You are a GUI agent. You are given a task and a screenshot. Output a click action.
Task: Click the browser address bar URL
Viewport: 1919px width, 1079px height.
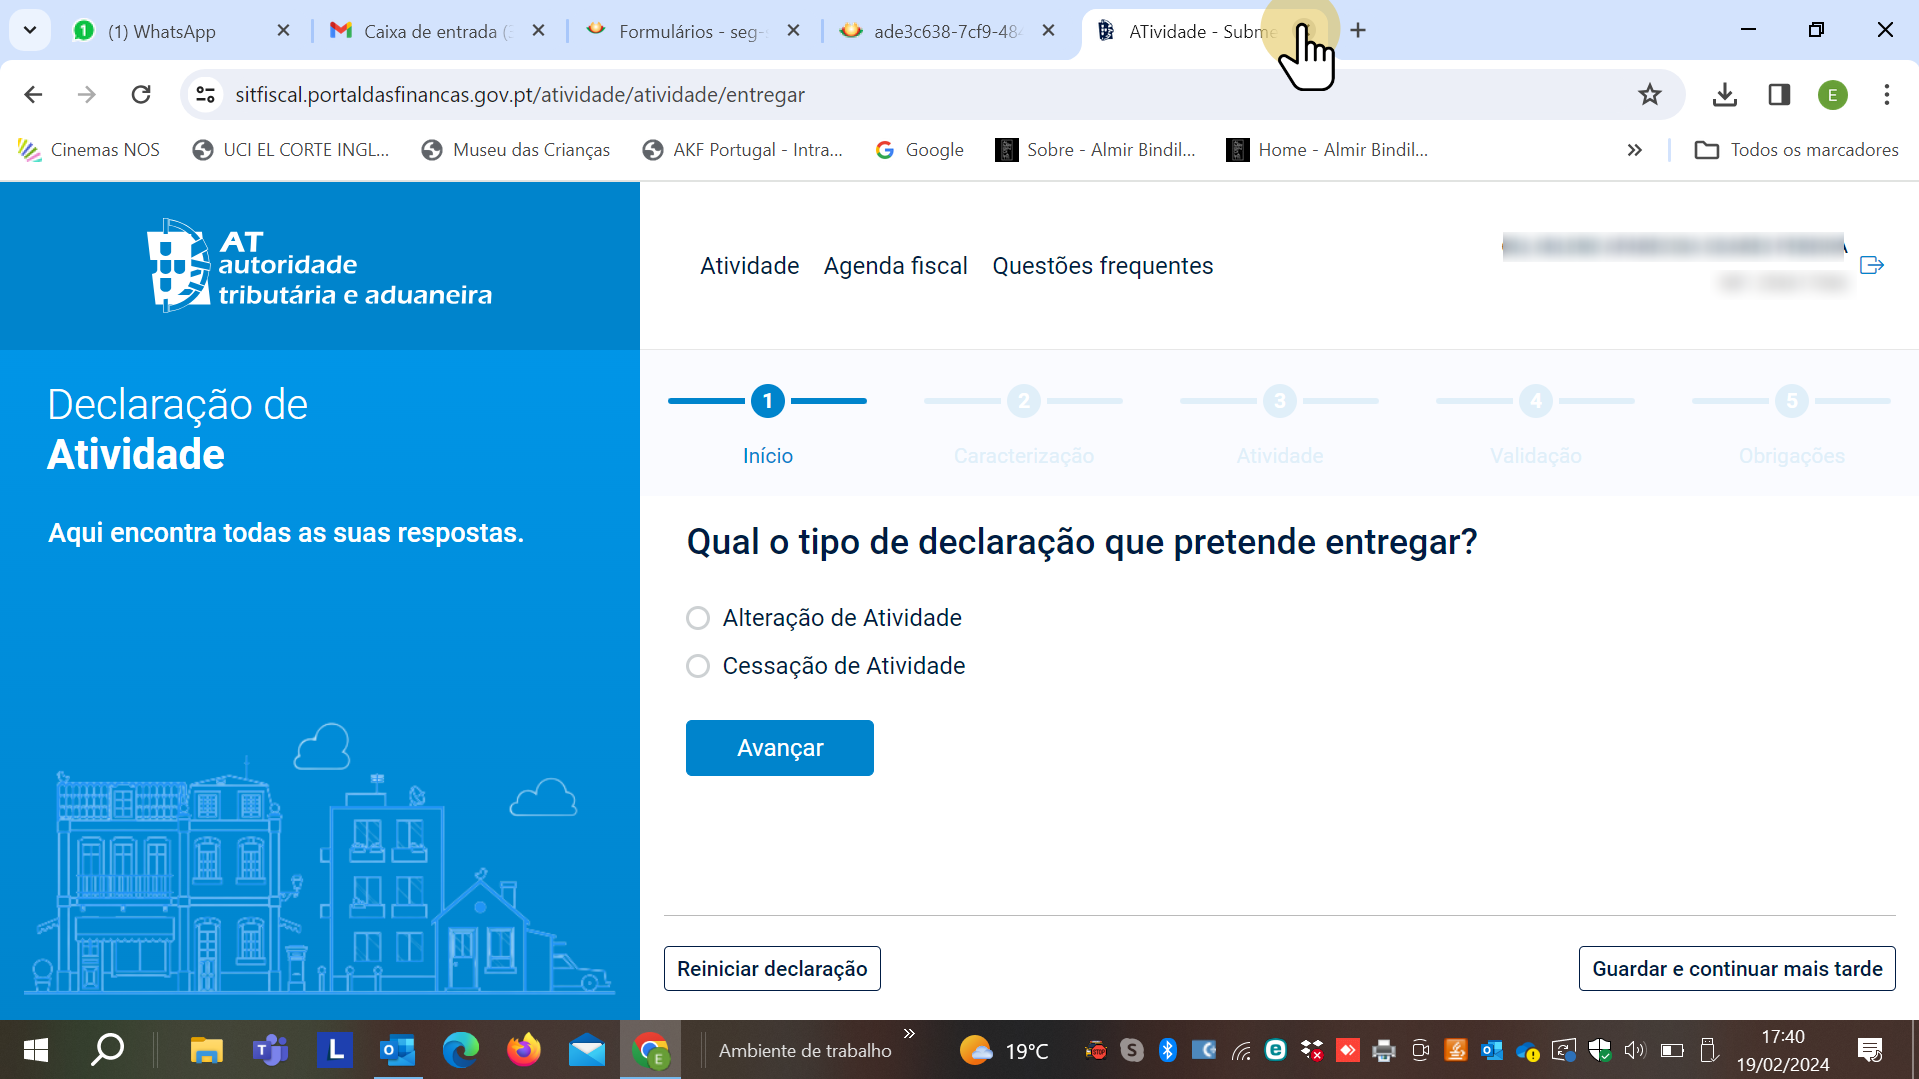tap(520, 95)
